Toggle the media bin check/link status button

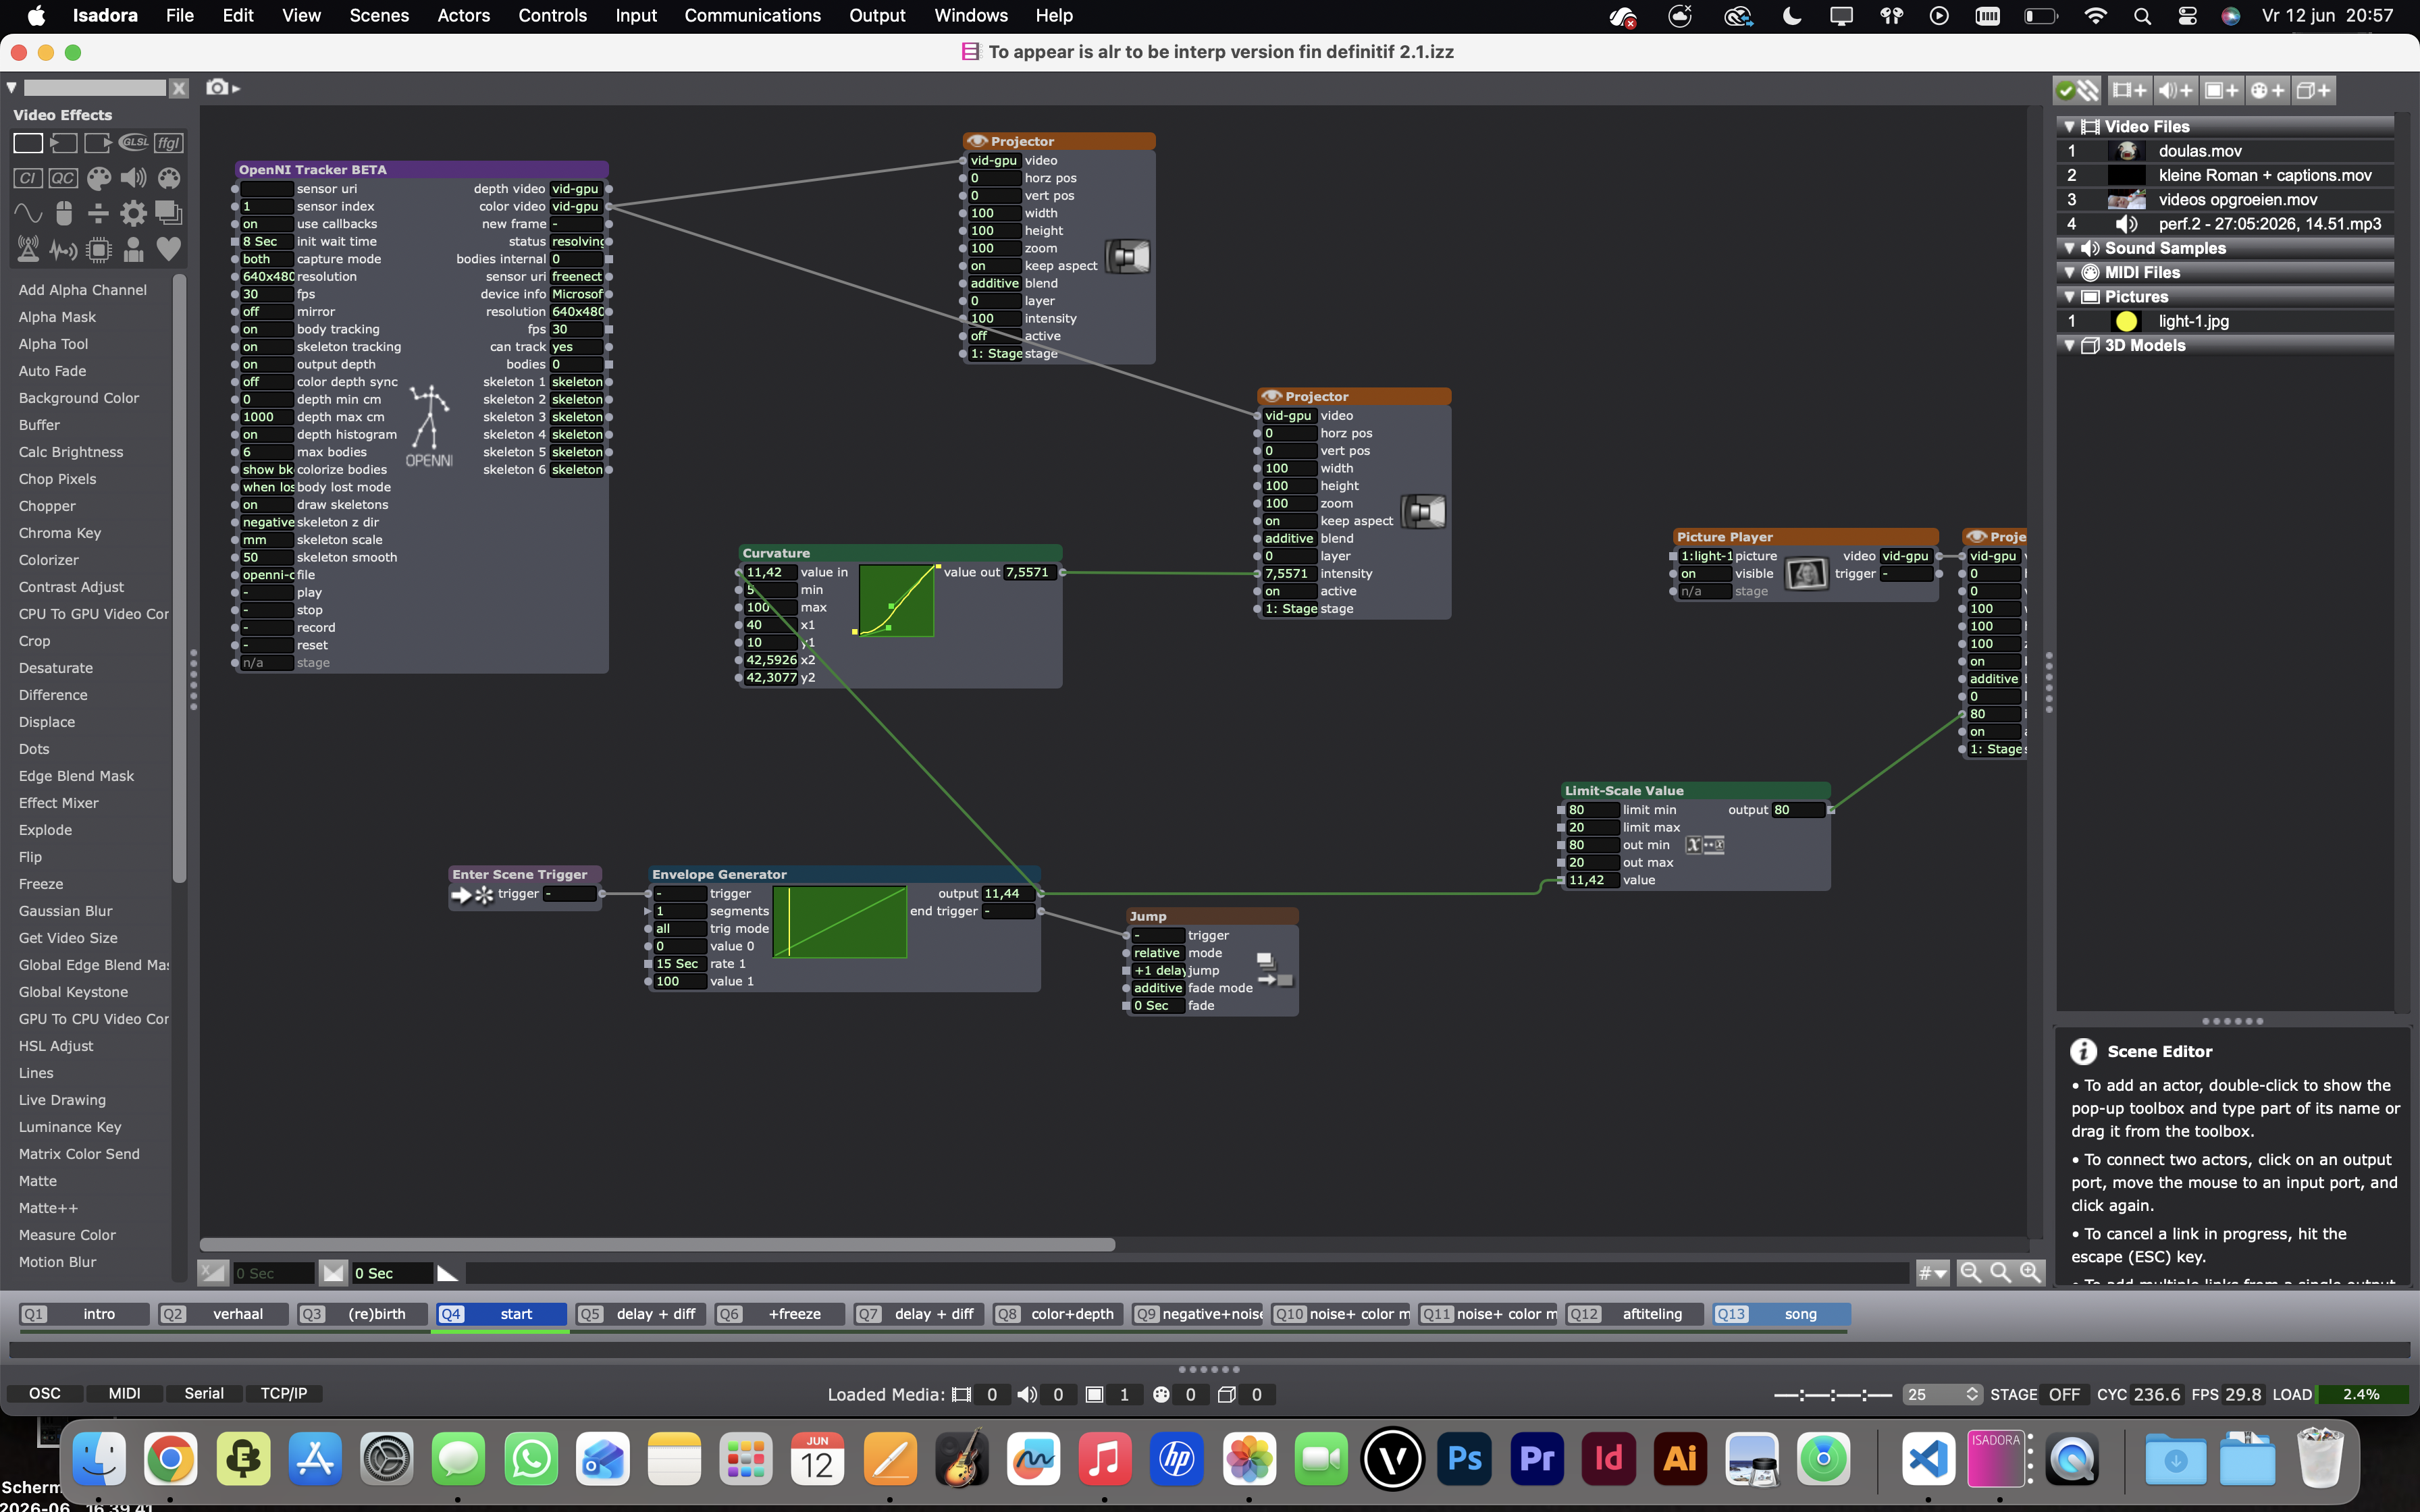click(2077, 90)
